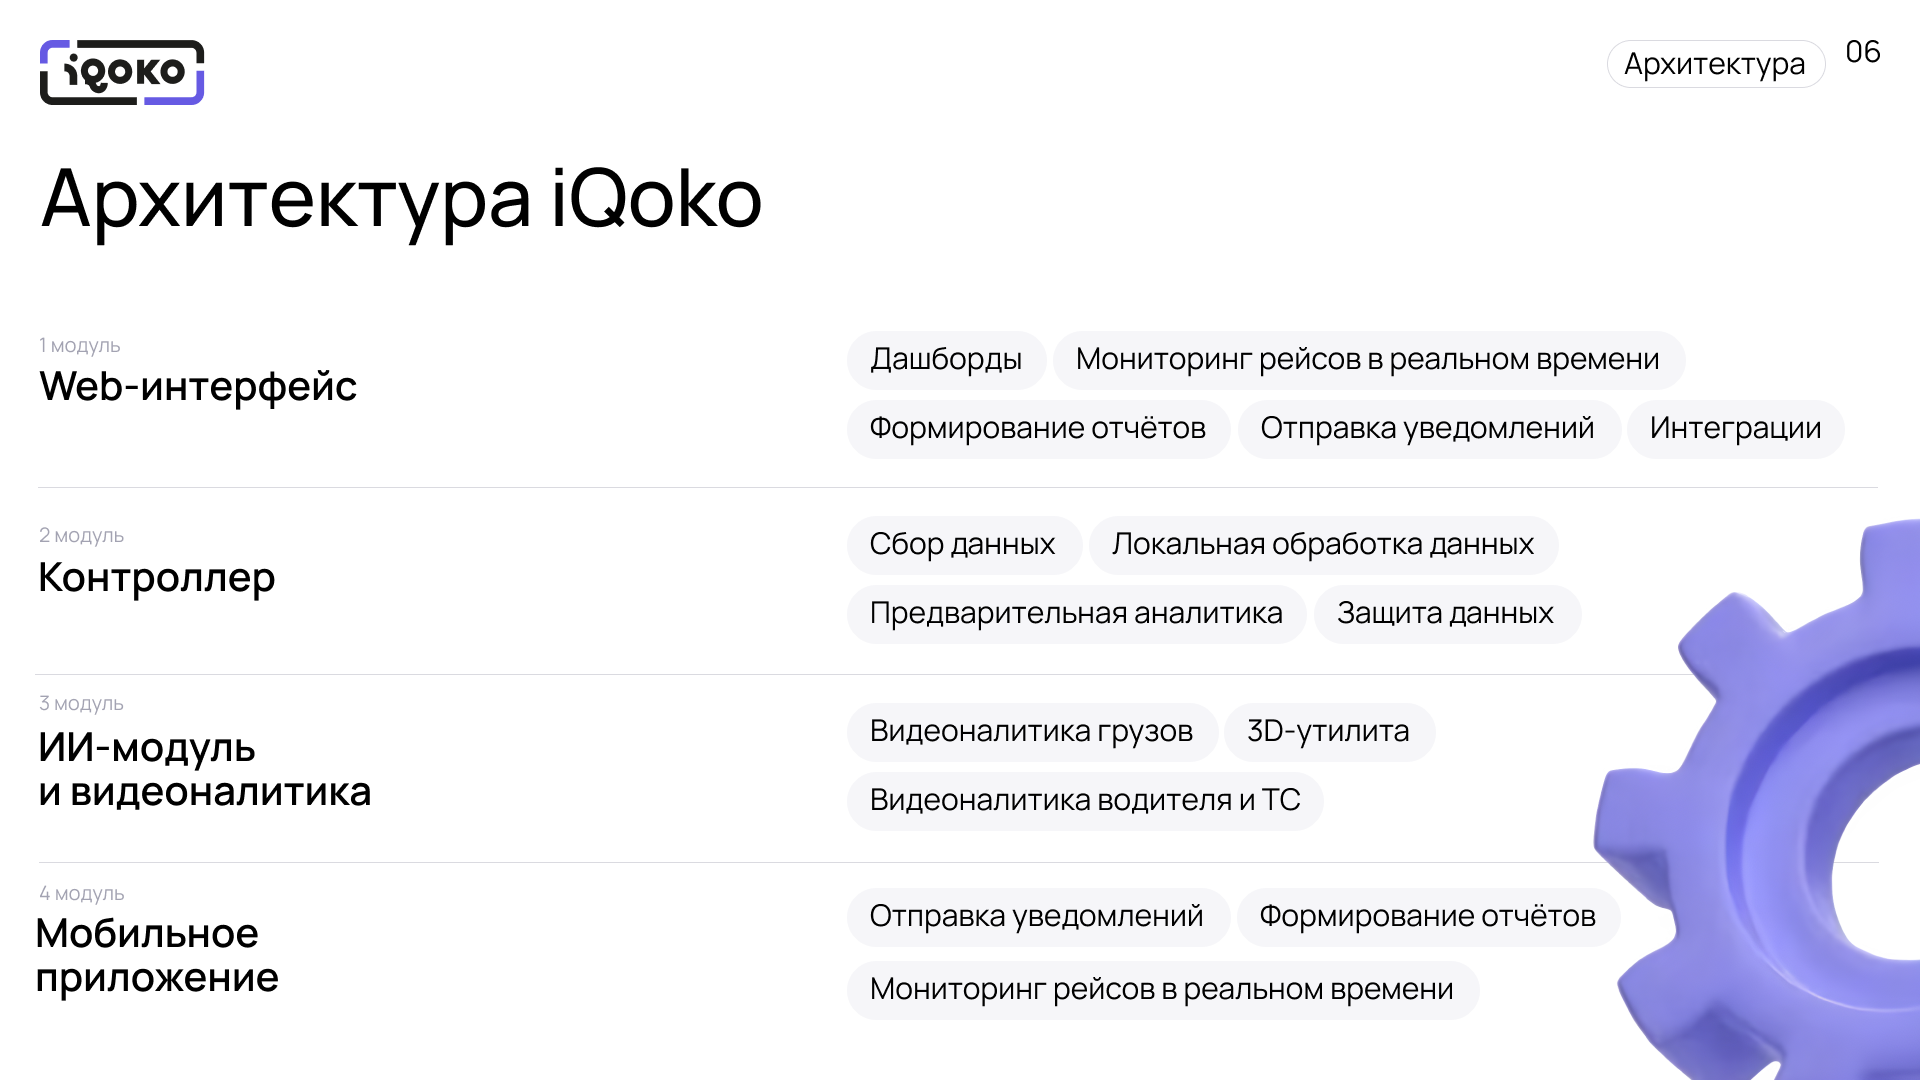Image resolution: width=1920 pixels, height=1080 pixels.
Task: Click the Интеграции pill
Action: [x=1735, y=428]
